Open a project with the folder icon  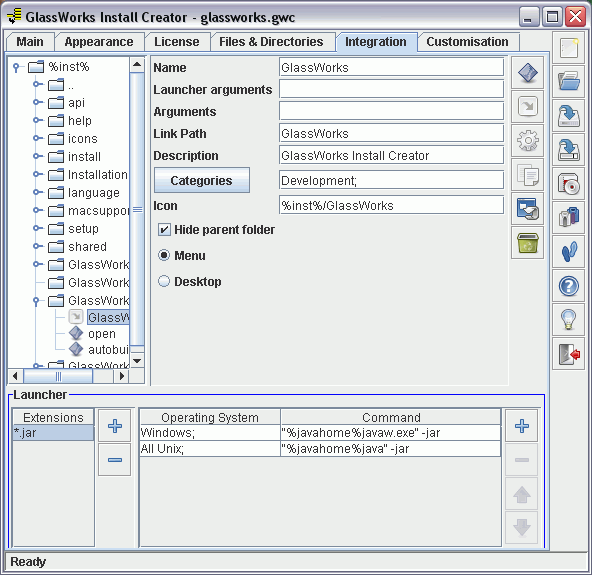569,82
